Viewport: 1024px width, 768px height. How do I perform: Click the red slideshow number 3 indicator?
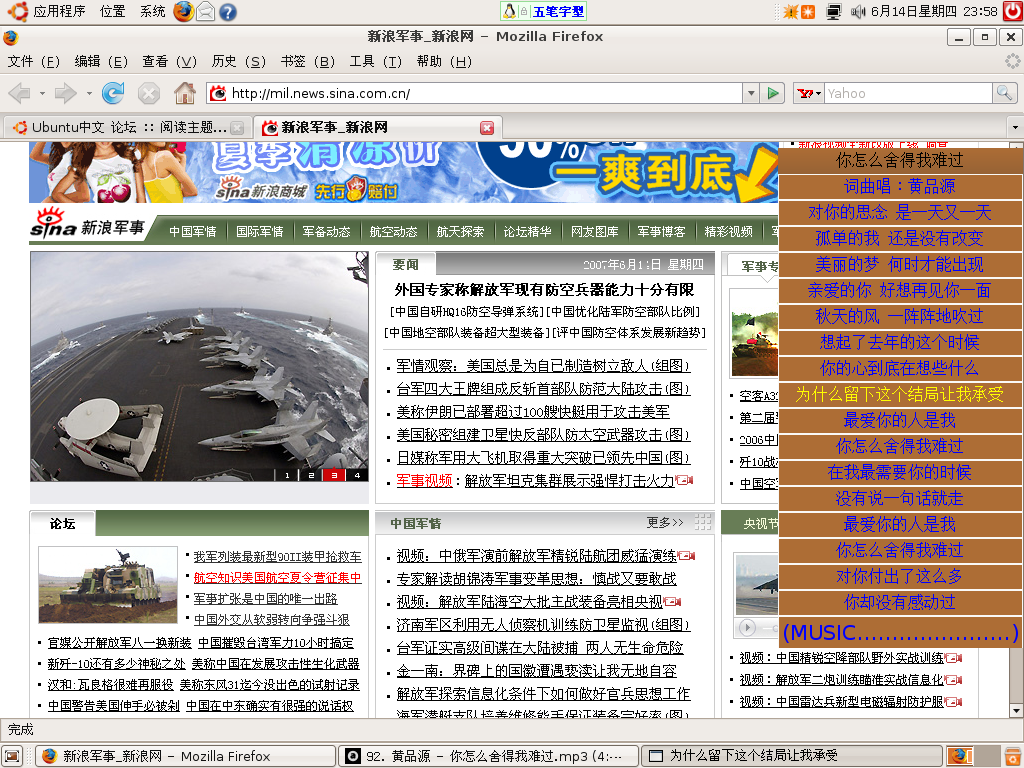tap(334, 475)
